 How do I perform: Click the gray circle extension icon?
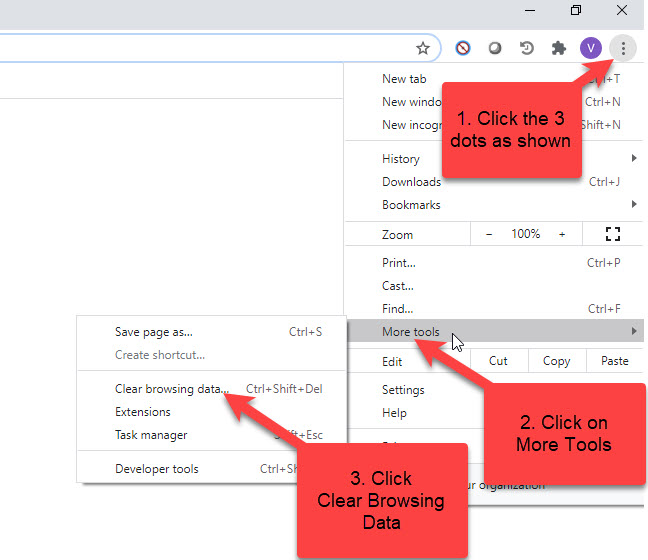point(495,48)
